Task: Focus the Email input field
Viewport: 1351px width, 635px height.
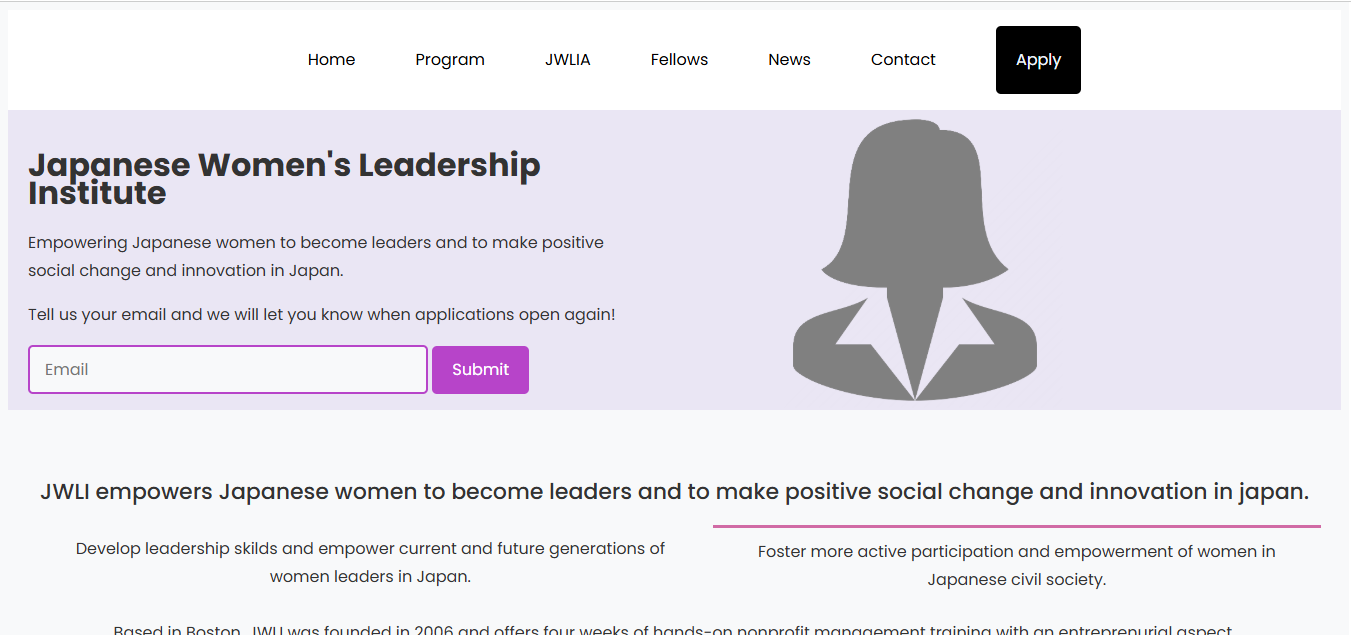Action: coord(228,370)
